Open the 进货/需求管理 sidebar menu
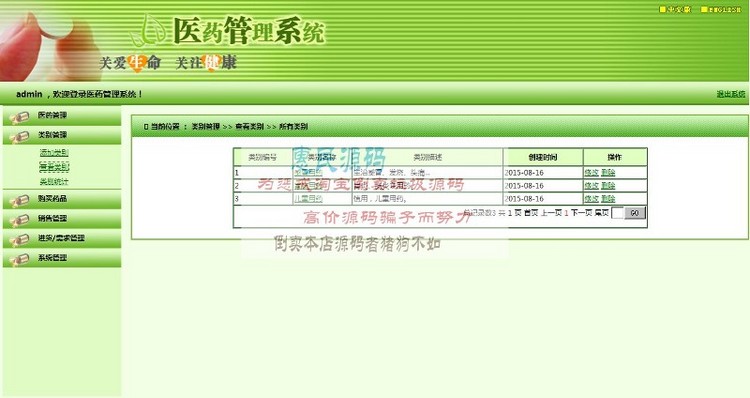The width and height of the screenshot is (750, 398). tap(62, 238)
